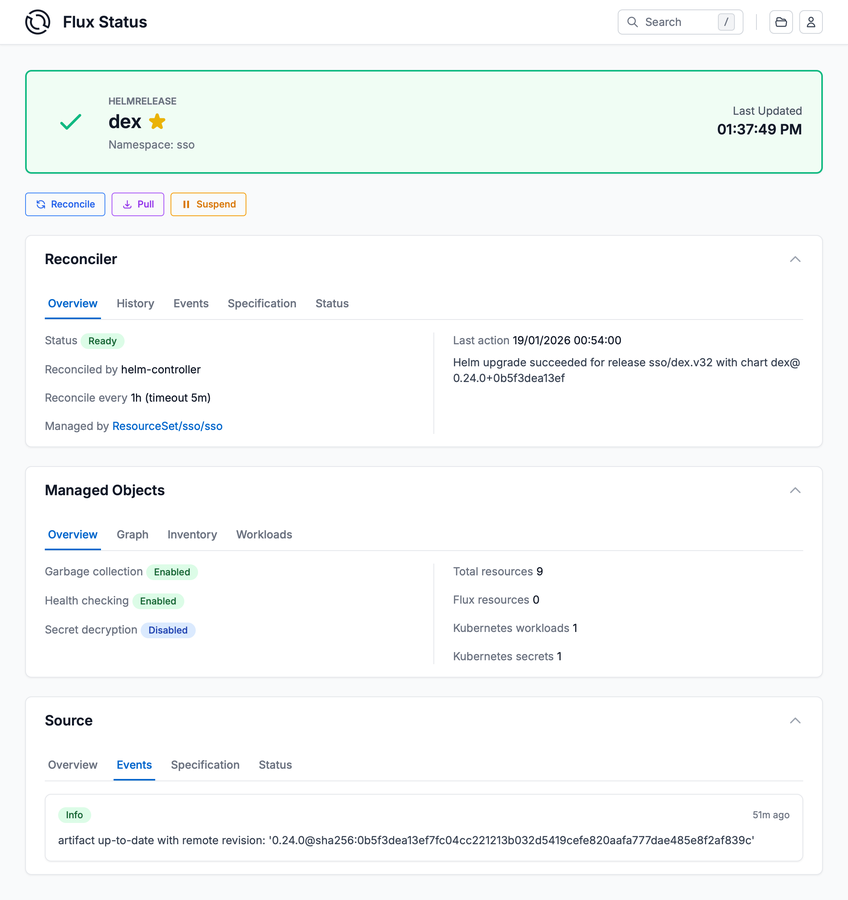Click the Reconcile button
The image size is (848, 900).
pos(65,204)
